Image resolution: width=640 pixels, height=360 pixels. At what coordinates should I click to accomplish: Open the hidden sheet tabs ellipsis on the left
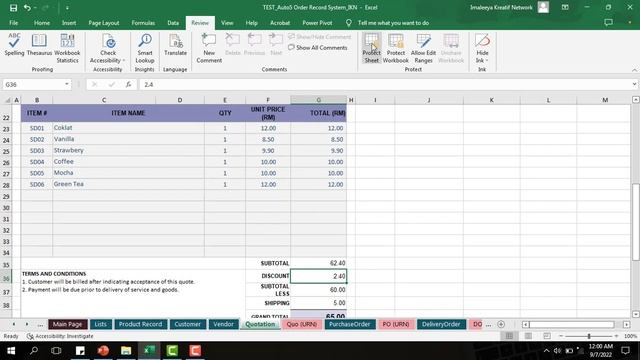click(40, 325)
